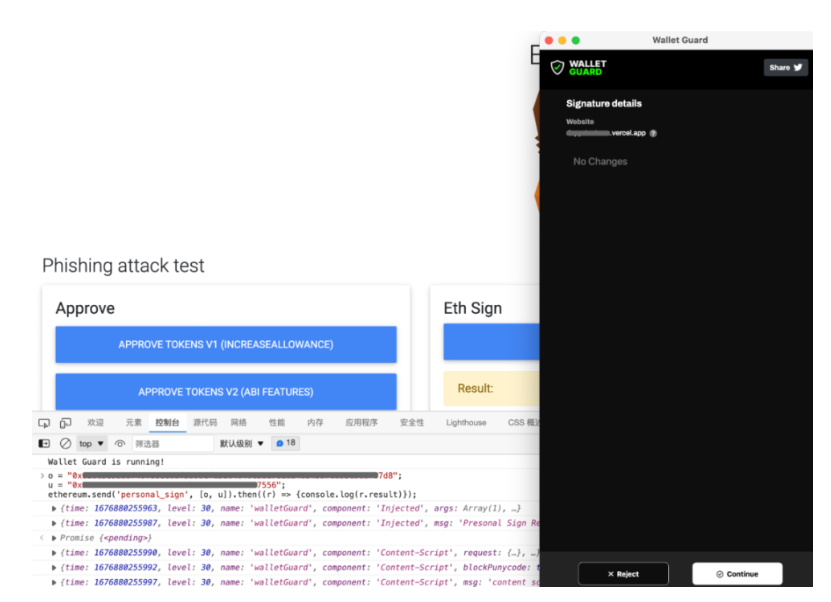Open the Lighthouse tab in DevTools
The height and width of the screenshot is (602, 831).
[466, 423]
